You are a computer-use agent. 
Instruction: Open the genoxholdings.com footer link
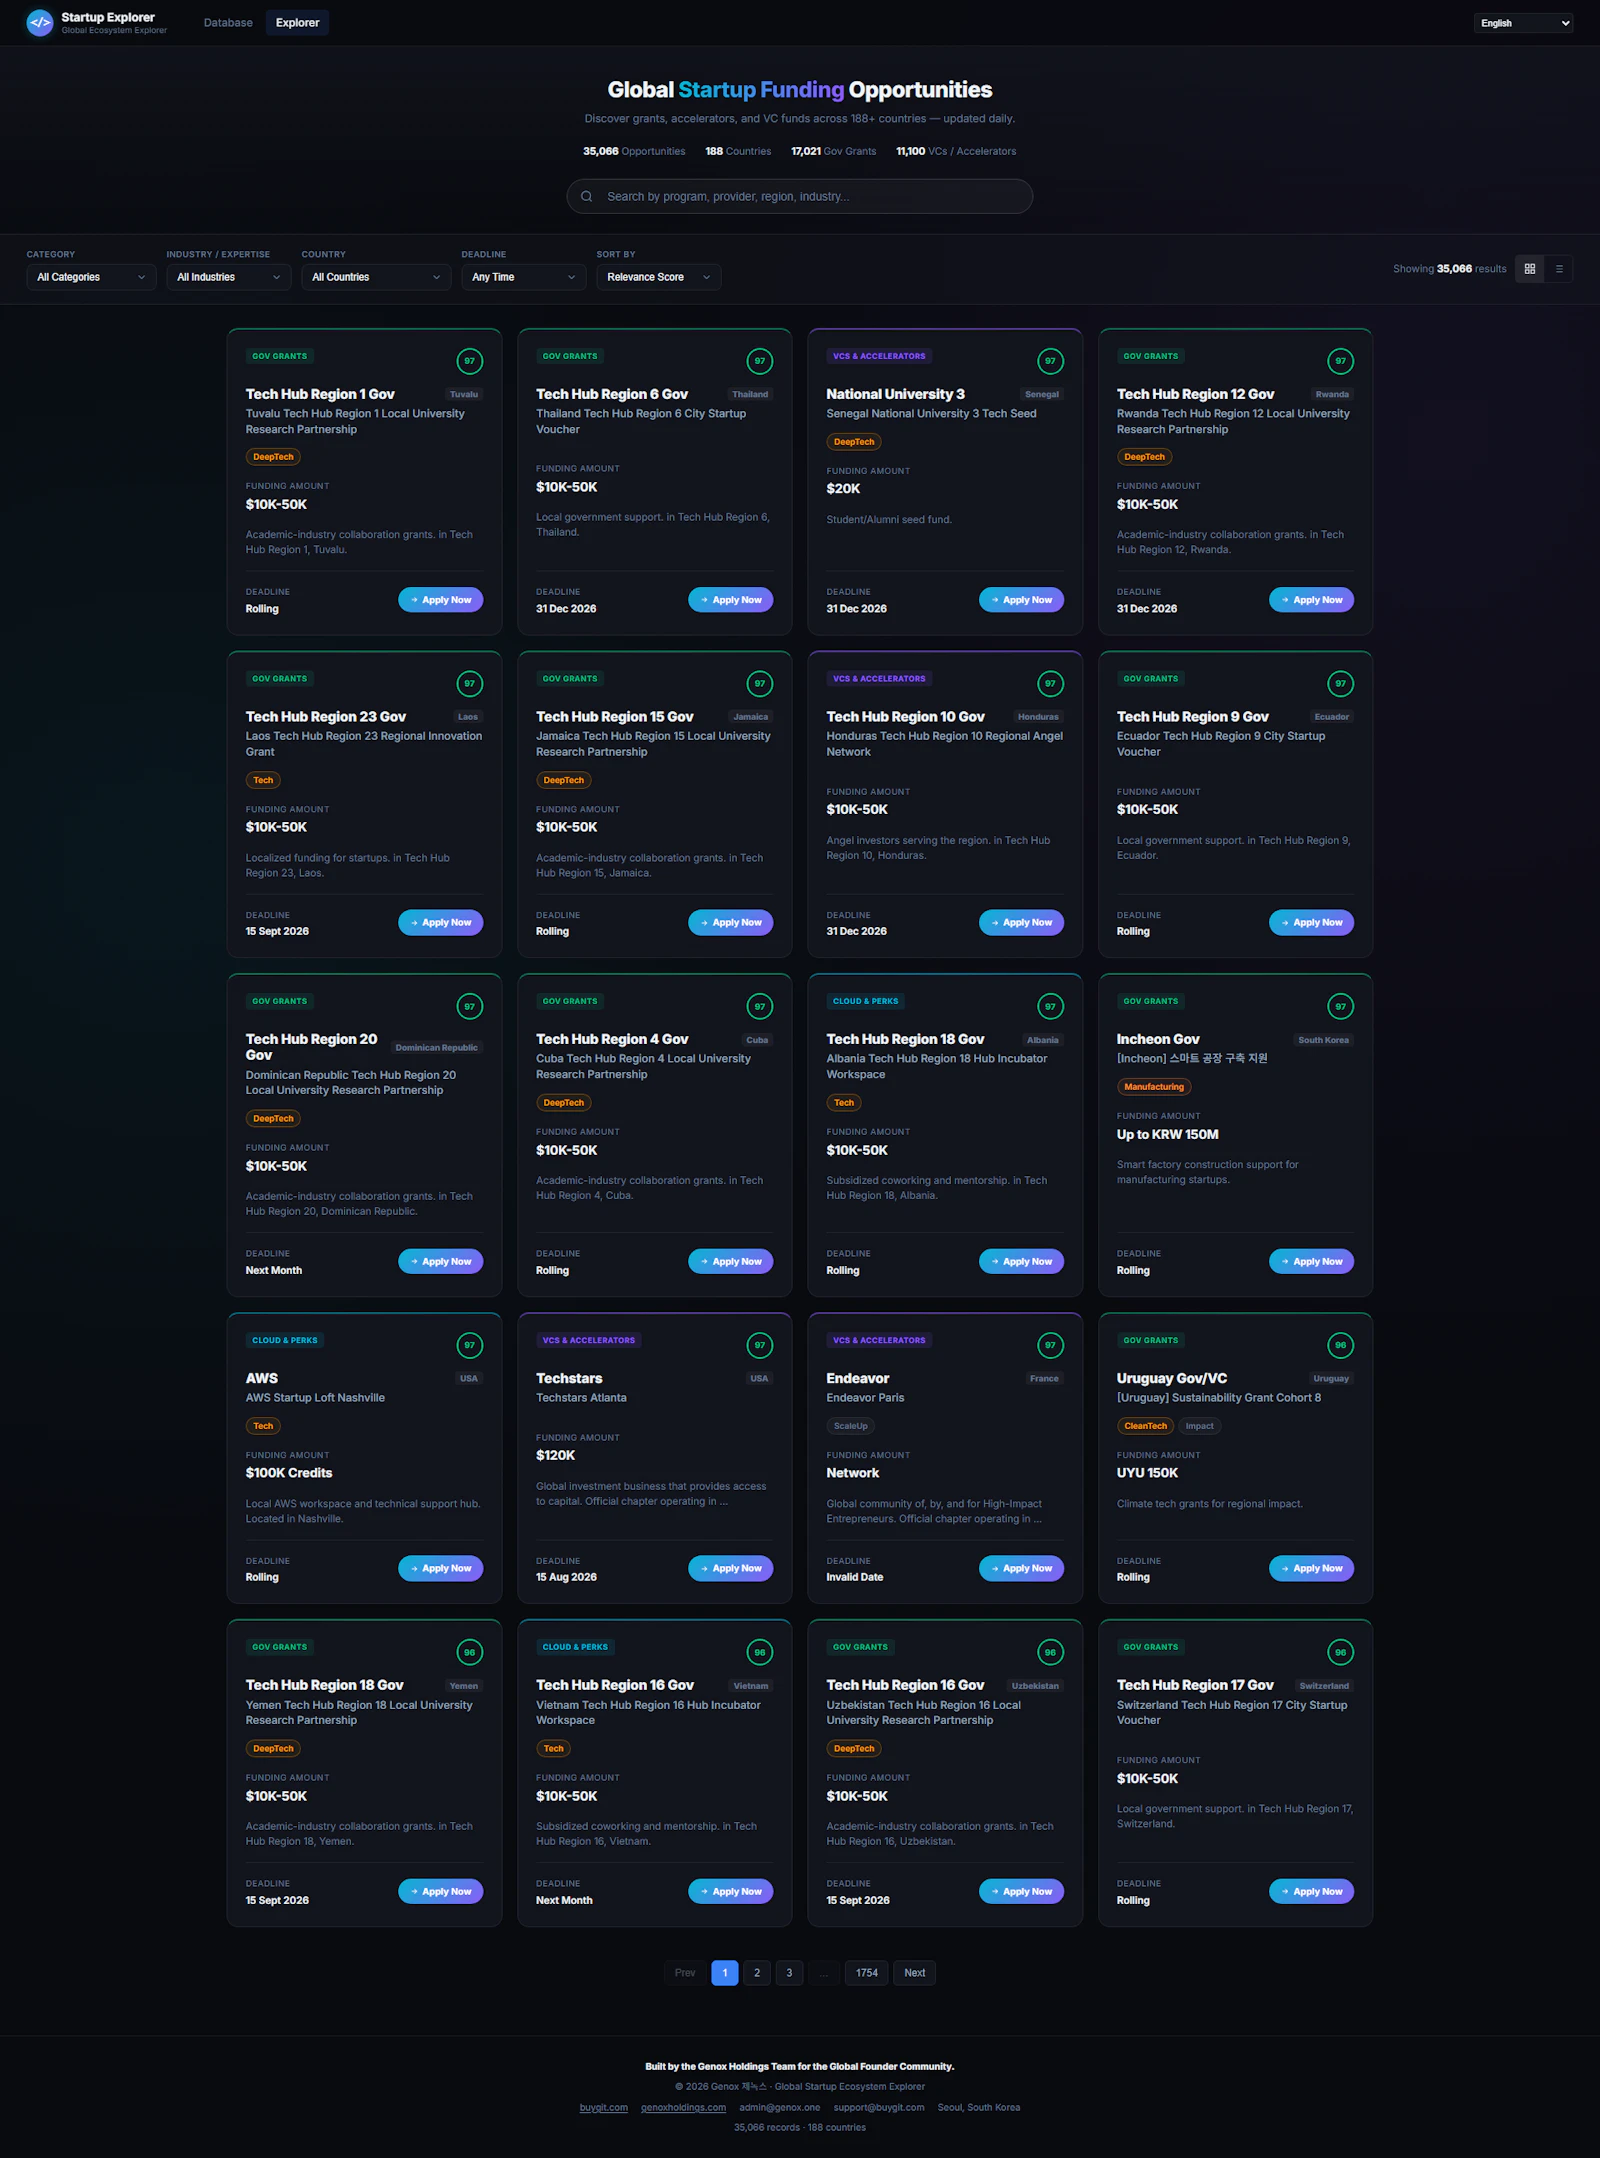684,2107
